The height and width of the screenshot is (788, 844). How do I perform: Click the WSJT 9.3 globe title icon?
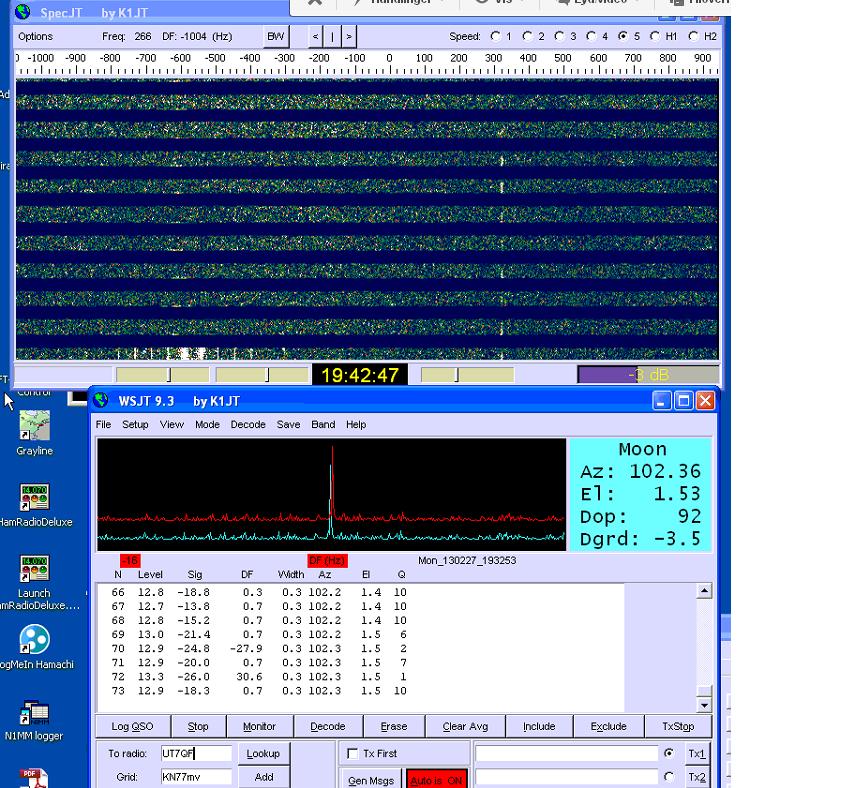point(101,400)
